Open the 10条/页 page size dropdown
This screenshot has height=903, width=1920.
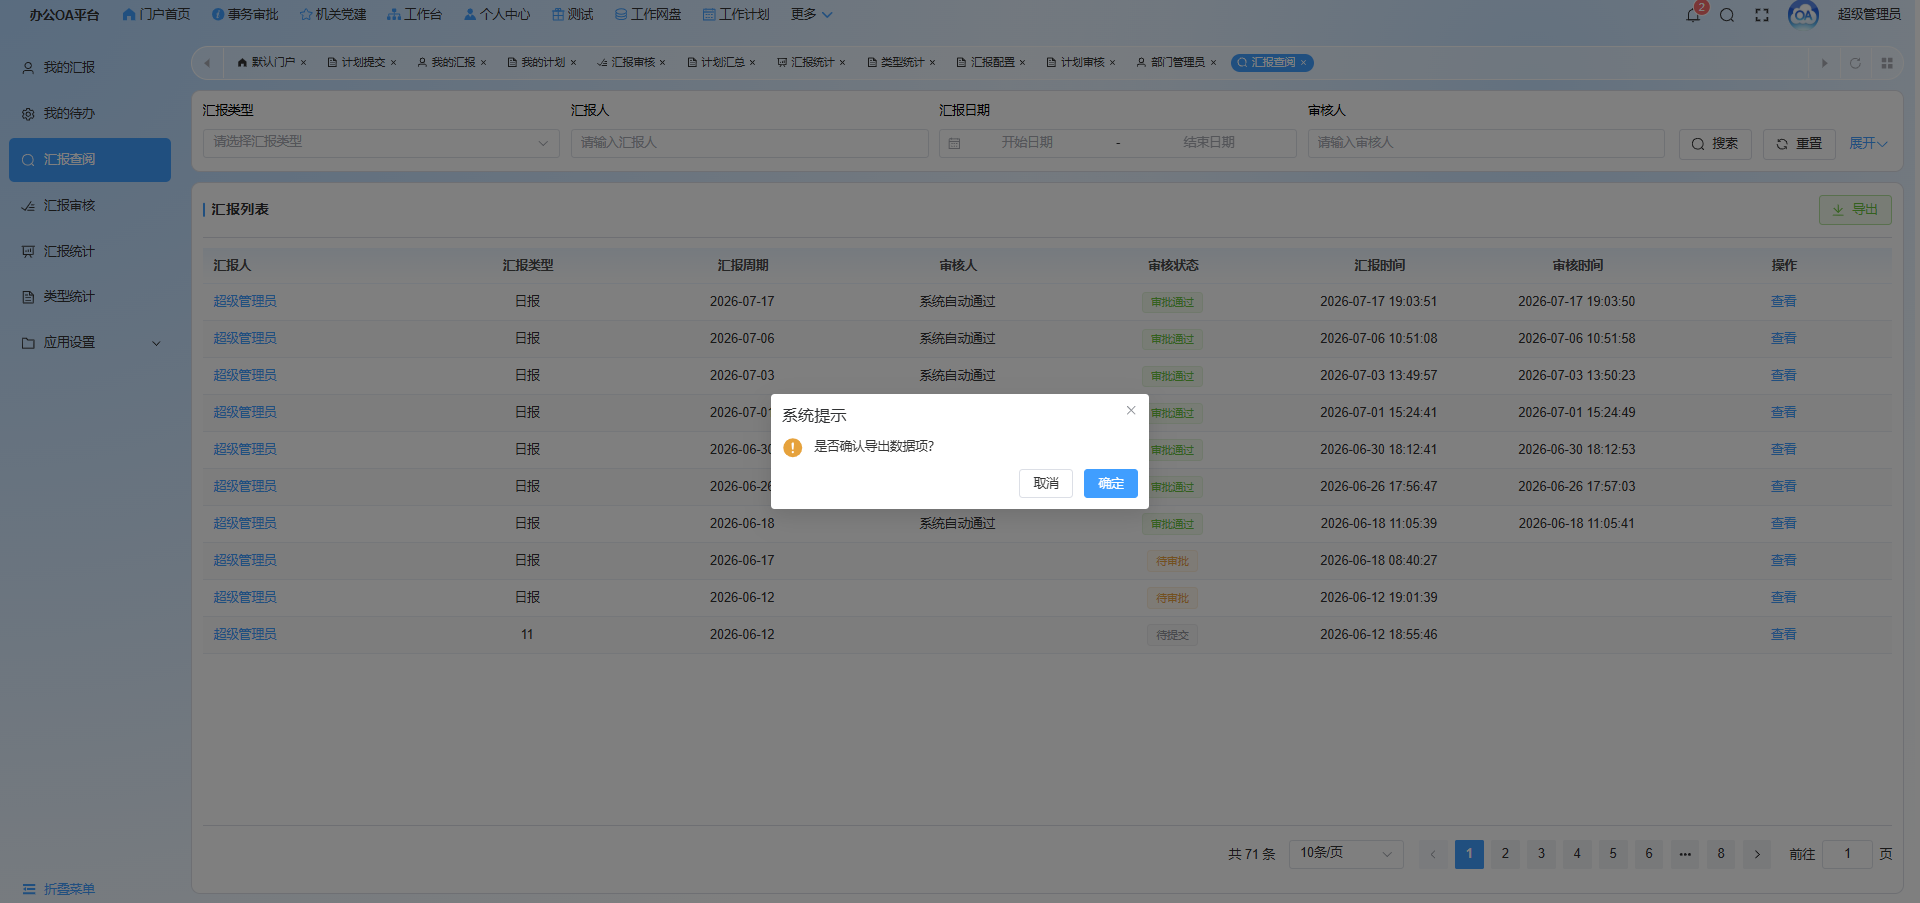pos(1346,853)
